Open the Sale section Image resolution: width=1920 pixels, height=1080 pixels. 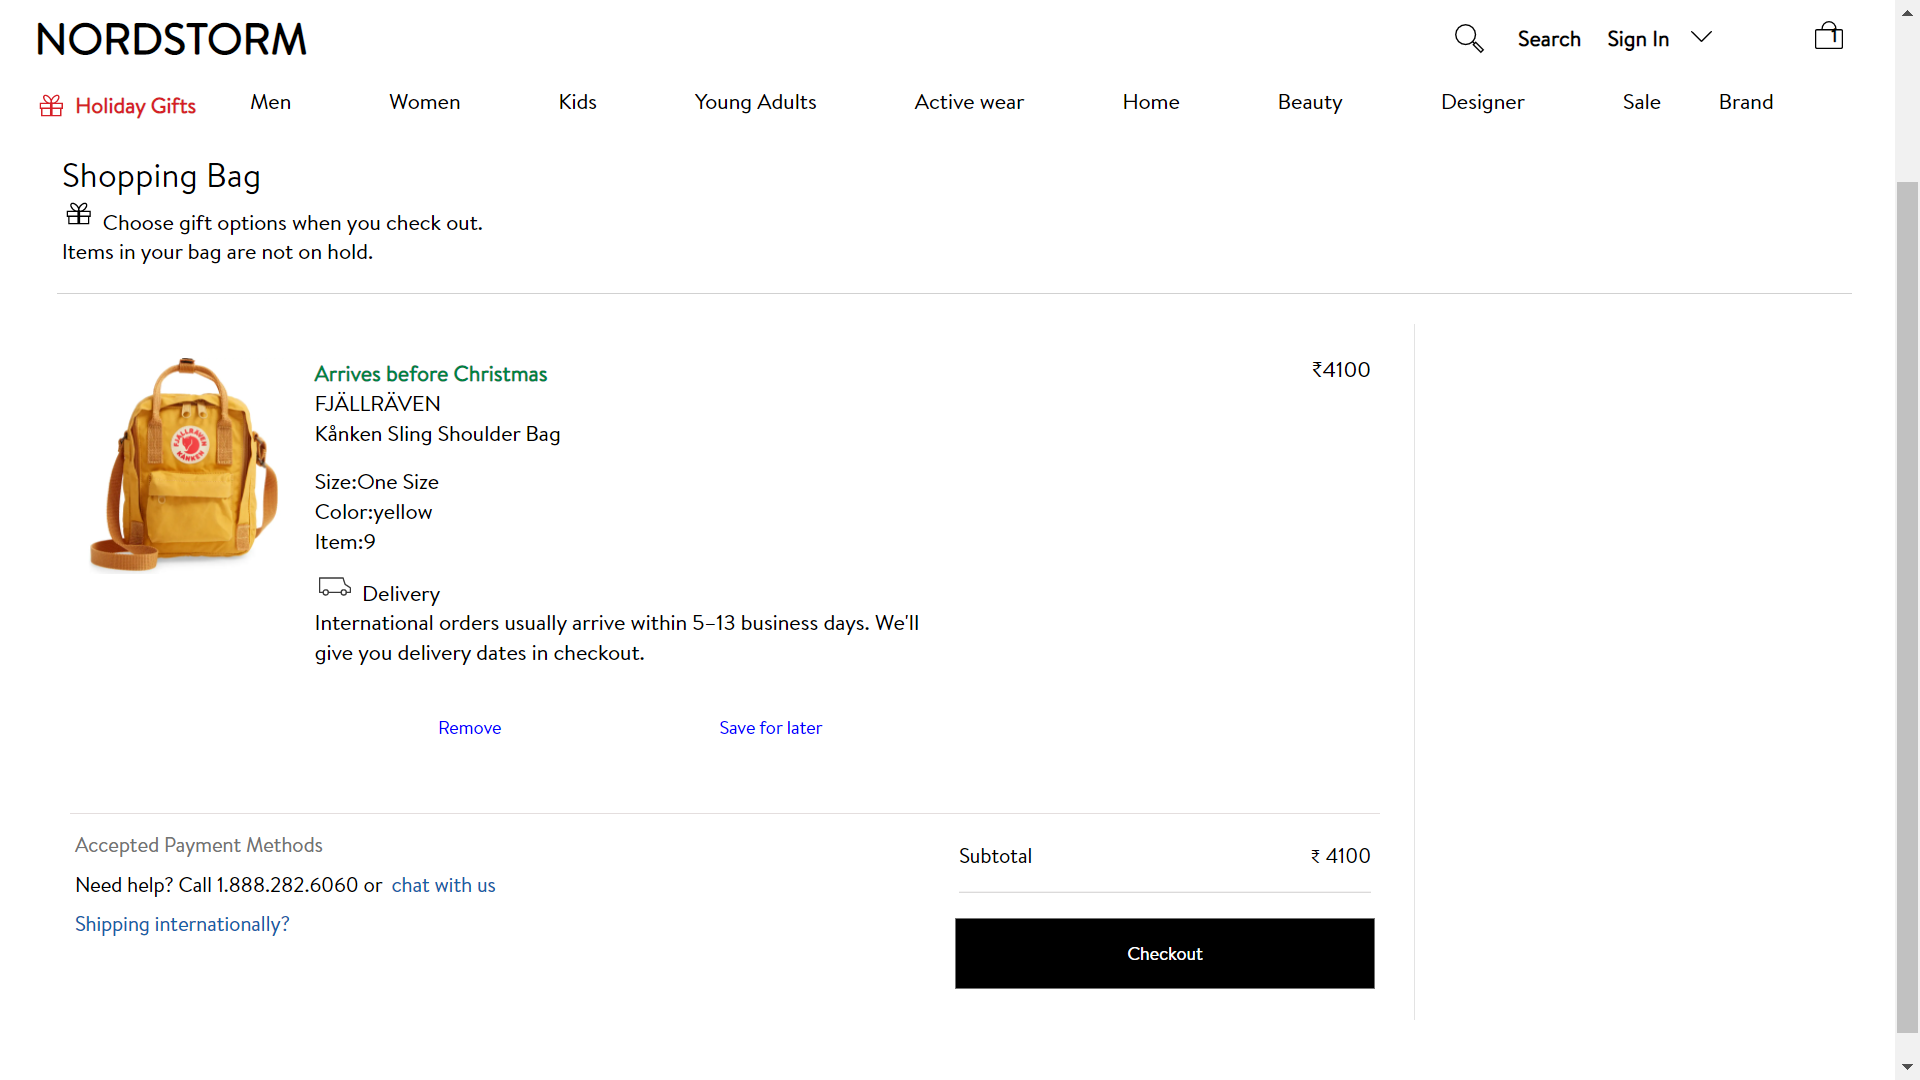click(x=1641, y=102)
